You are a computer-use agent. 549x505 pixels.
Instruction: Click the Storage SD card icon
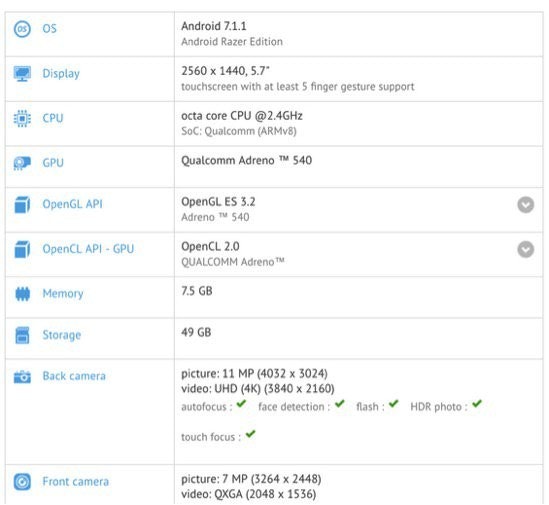[x=22, y=335]
